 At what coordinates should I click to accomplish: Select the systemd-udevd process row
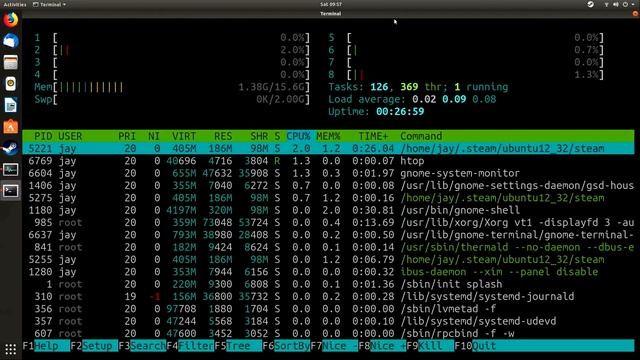(x=328, y=321)
